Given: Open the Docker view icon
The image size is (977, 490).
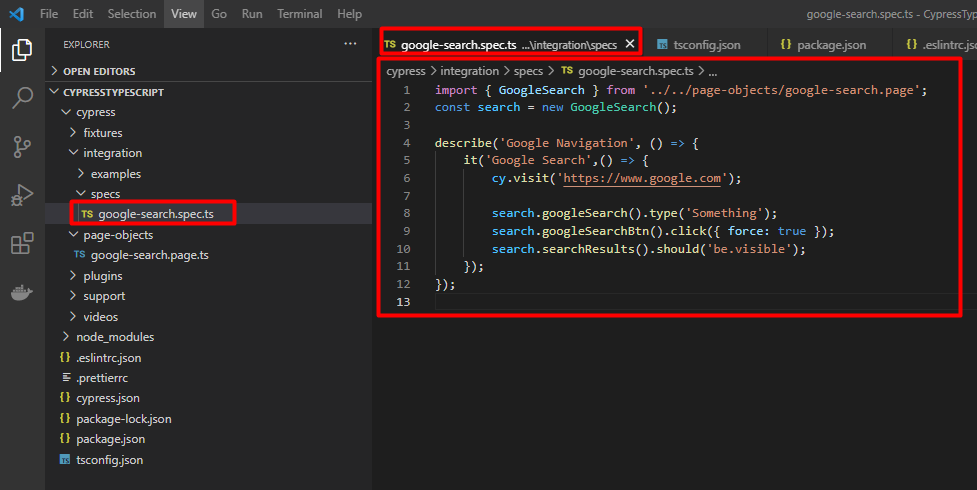Looking at the screenshot, I should [22, 294].
